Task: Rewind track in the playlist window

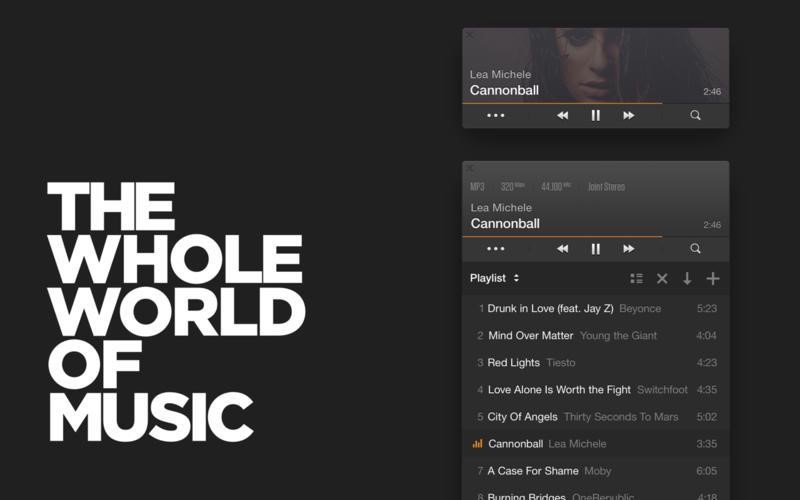Action: 562,248
